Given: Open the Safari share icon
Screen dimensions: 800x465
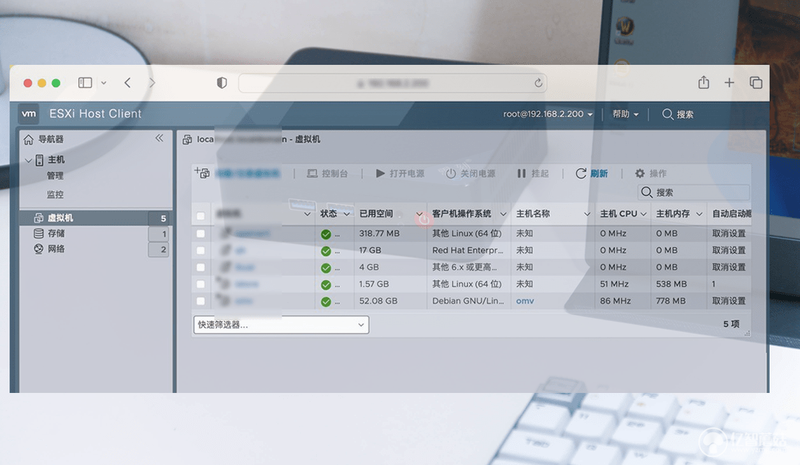Looking at the screenshot, I should (x=704, y=82).
